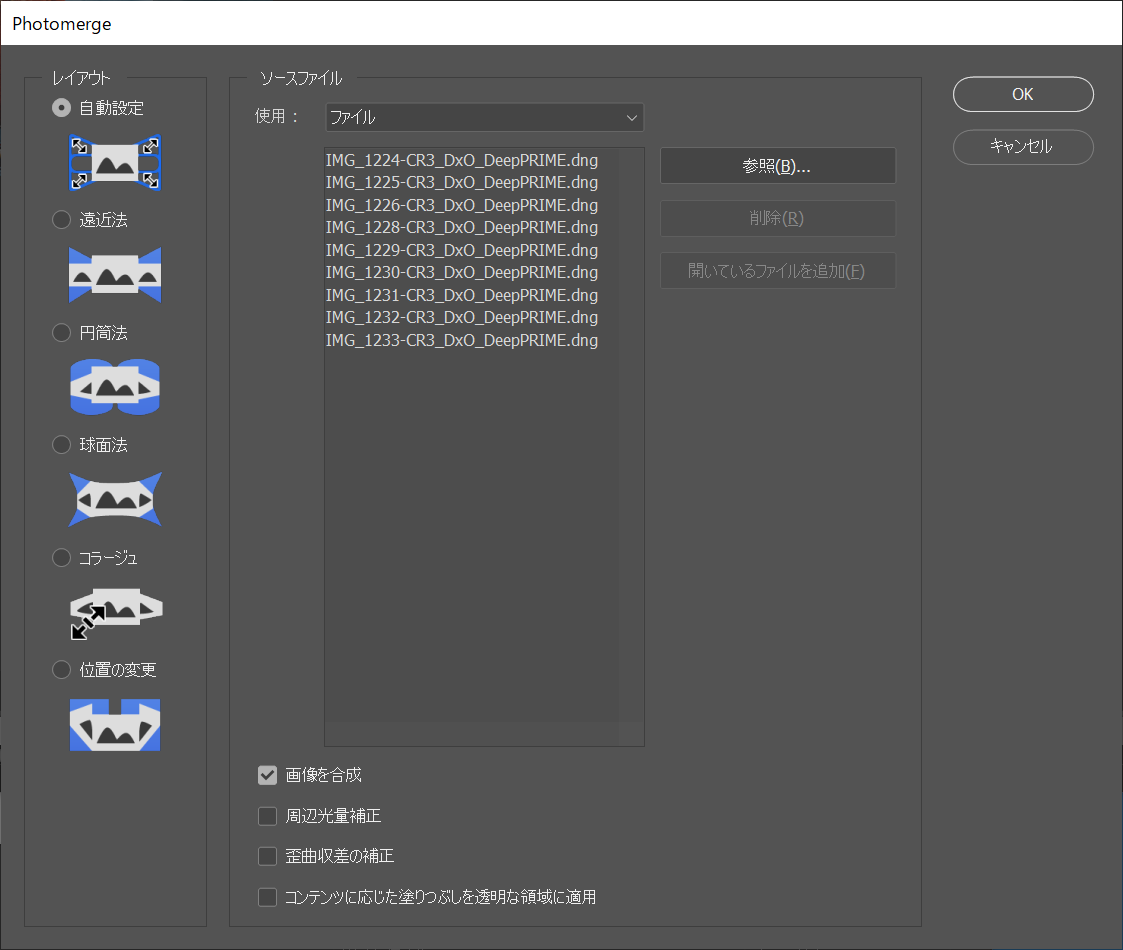
Task: Pick the コラージュ radio button
Action: 62,557
